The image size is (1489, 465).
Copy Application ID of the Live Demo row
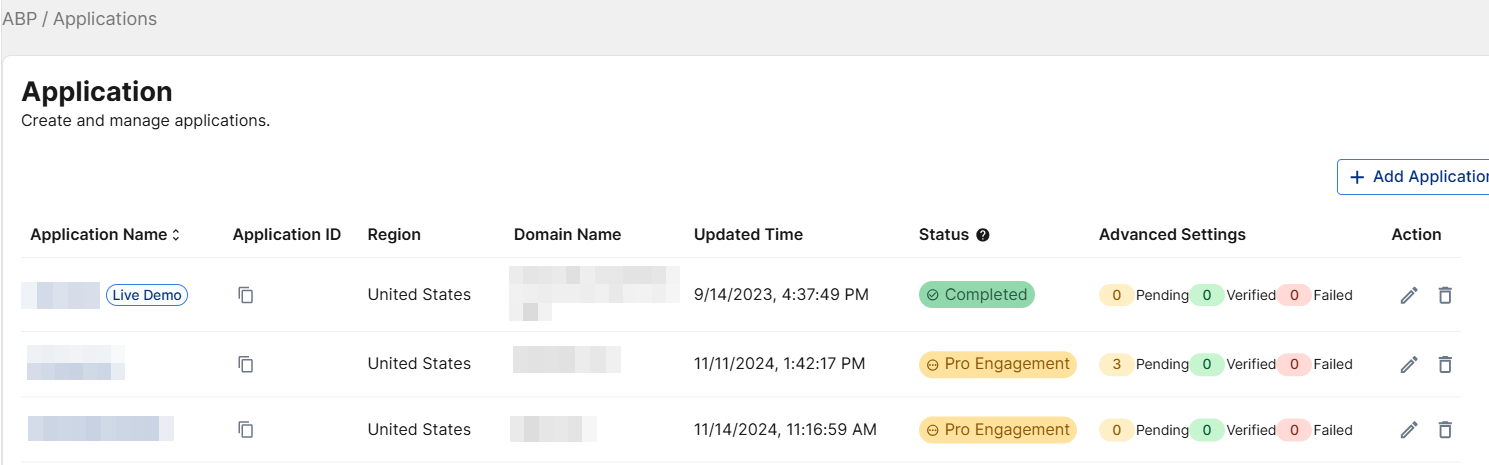tap(246, 295)
